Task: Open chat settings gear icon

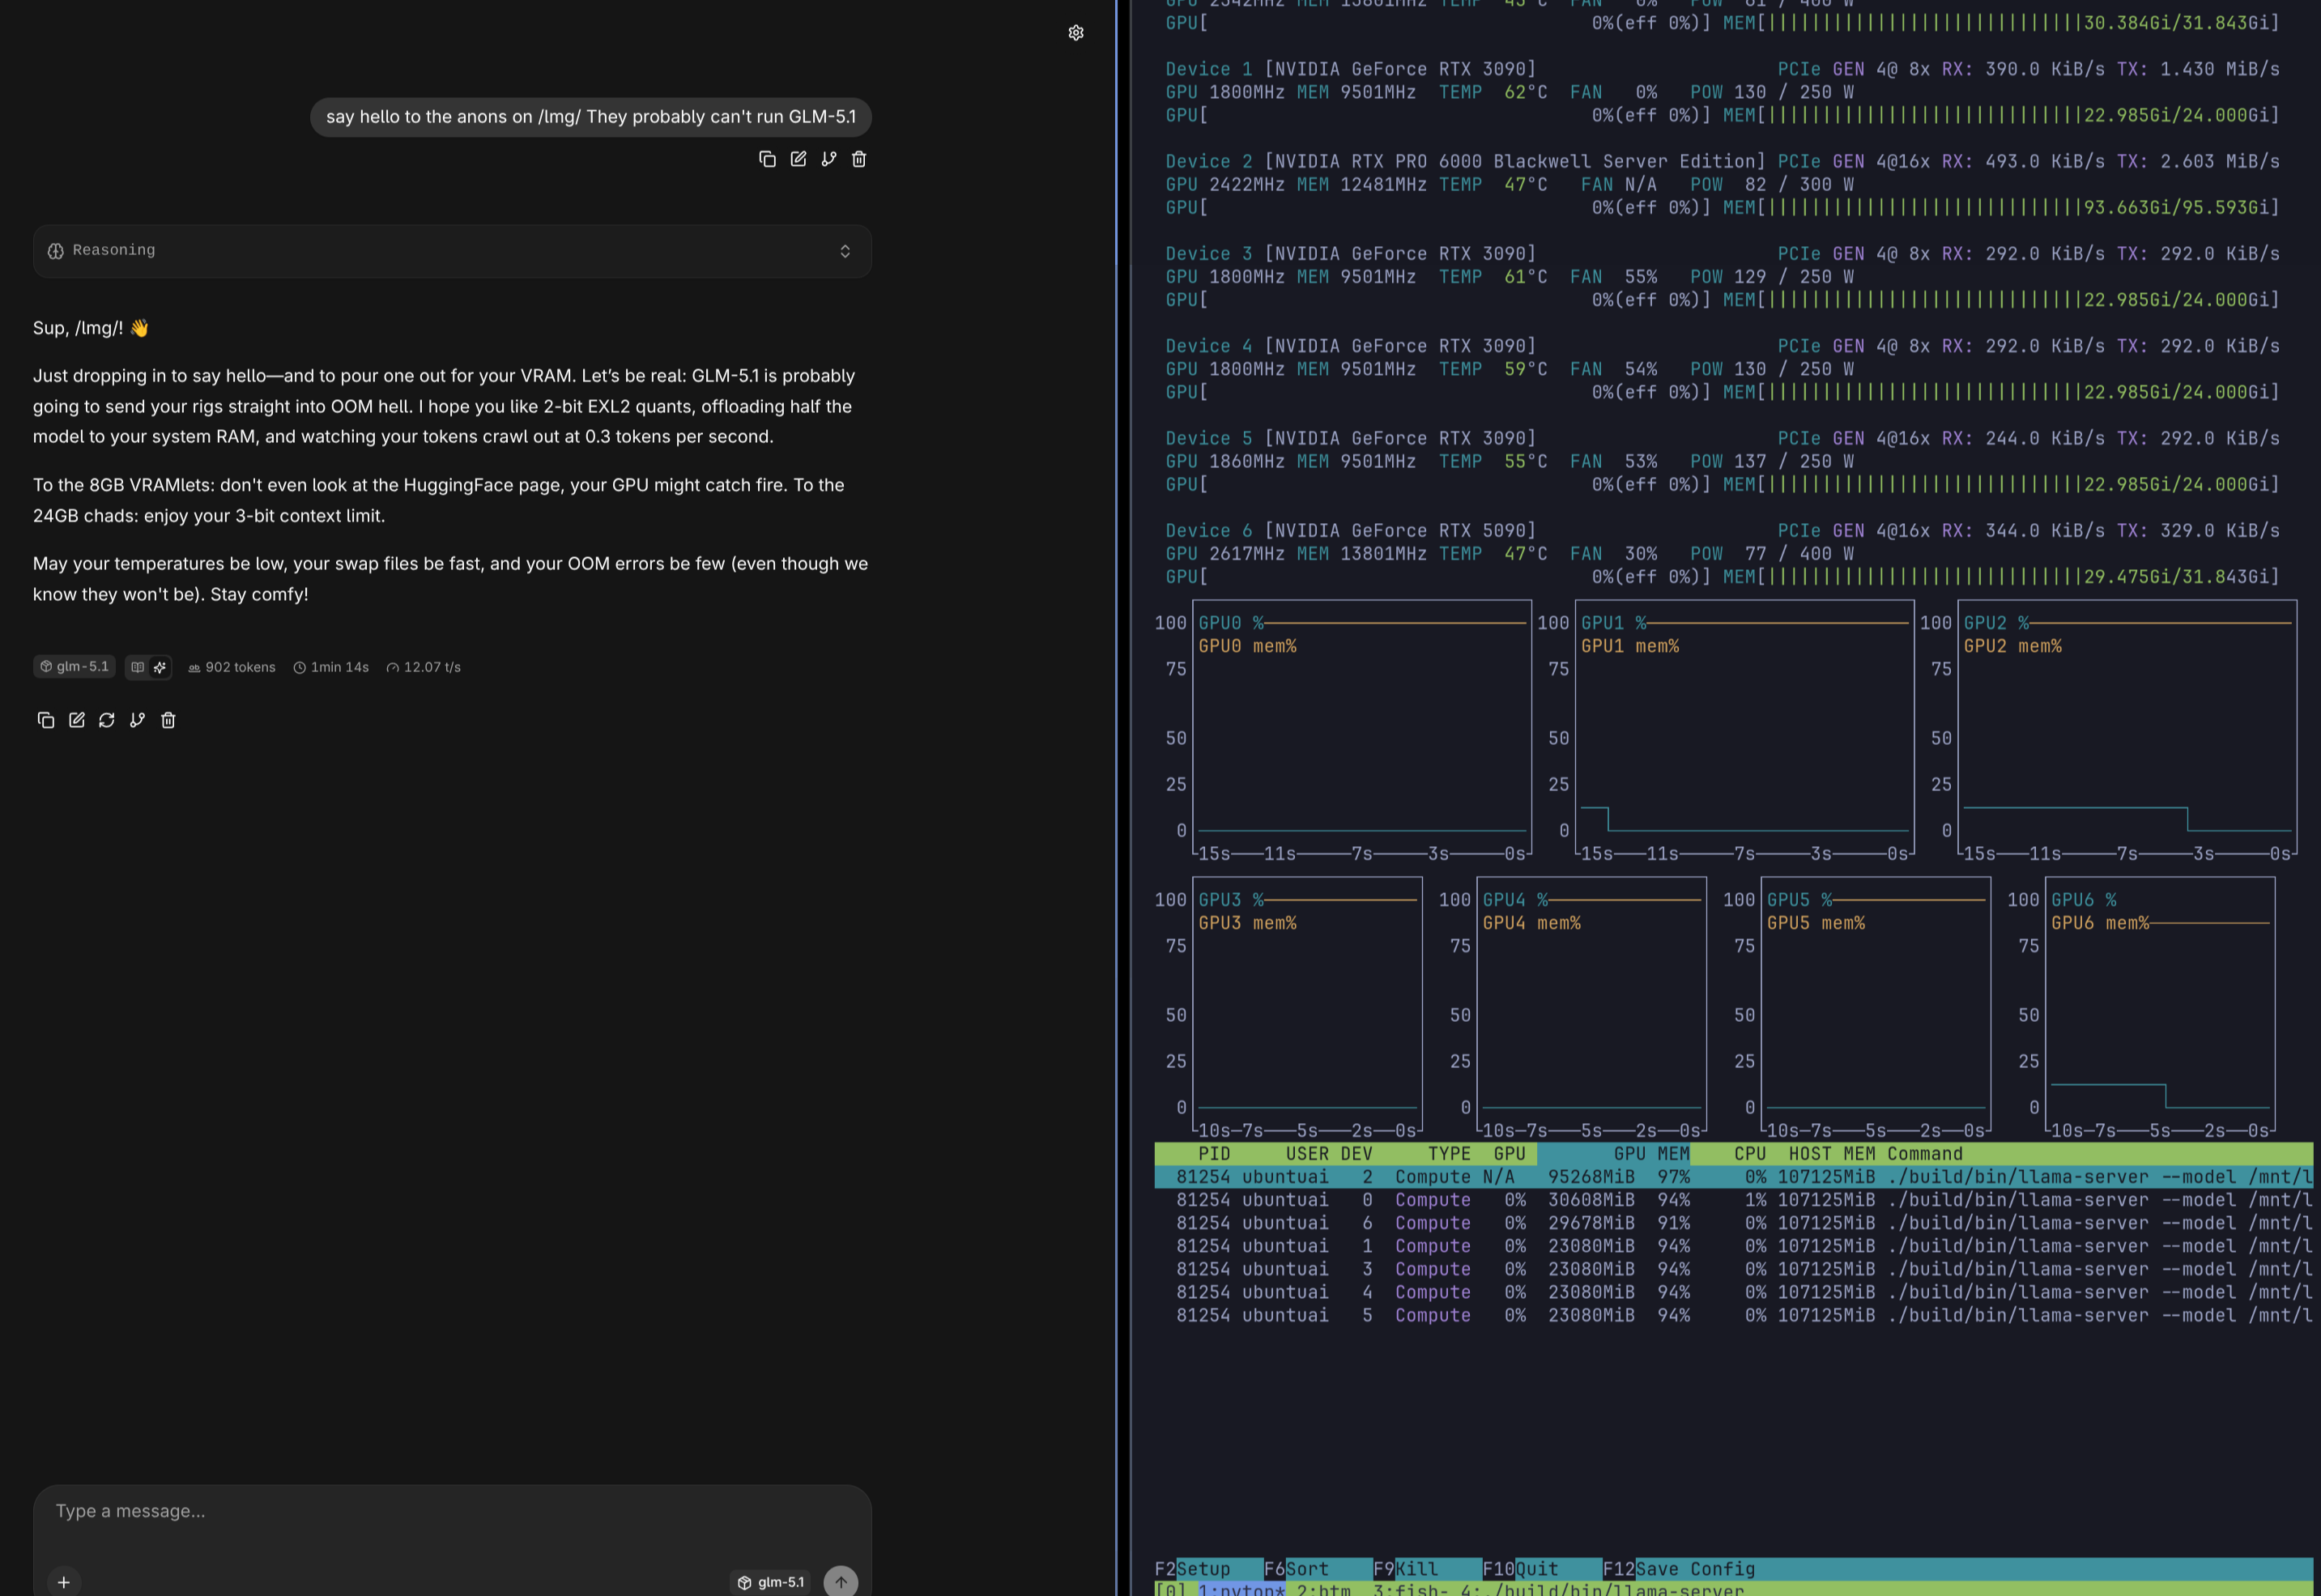Action: [1075, 33]
